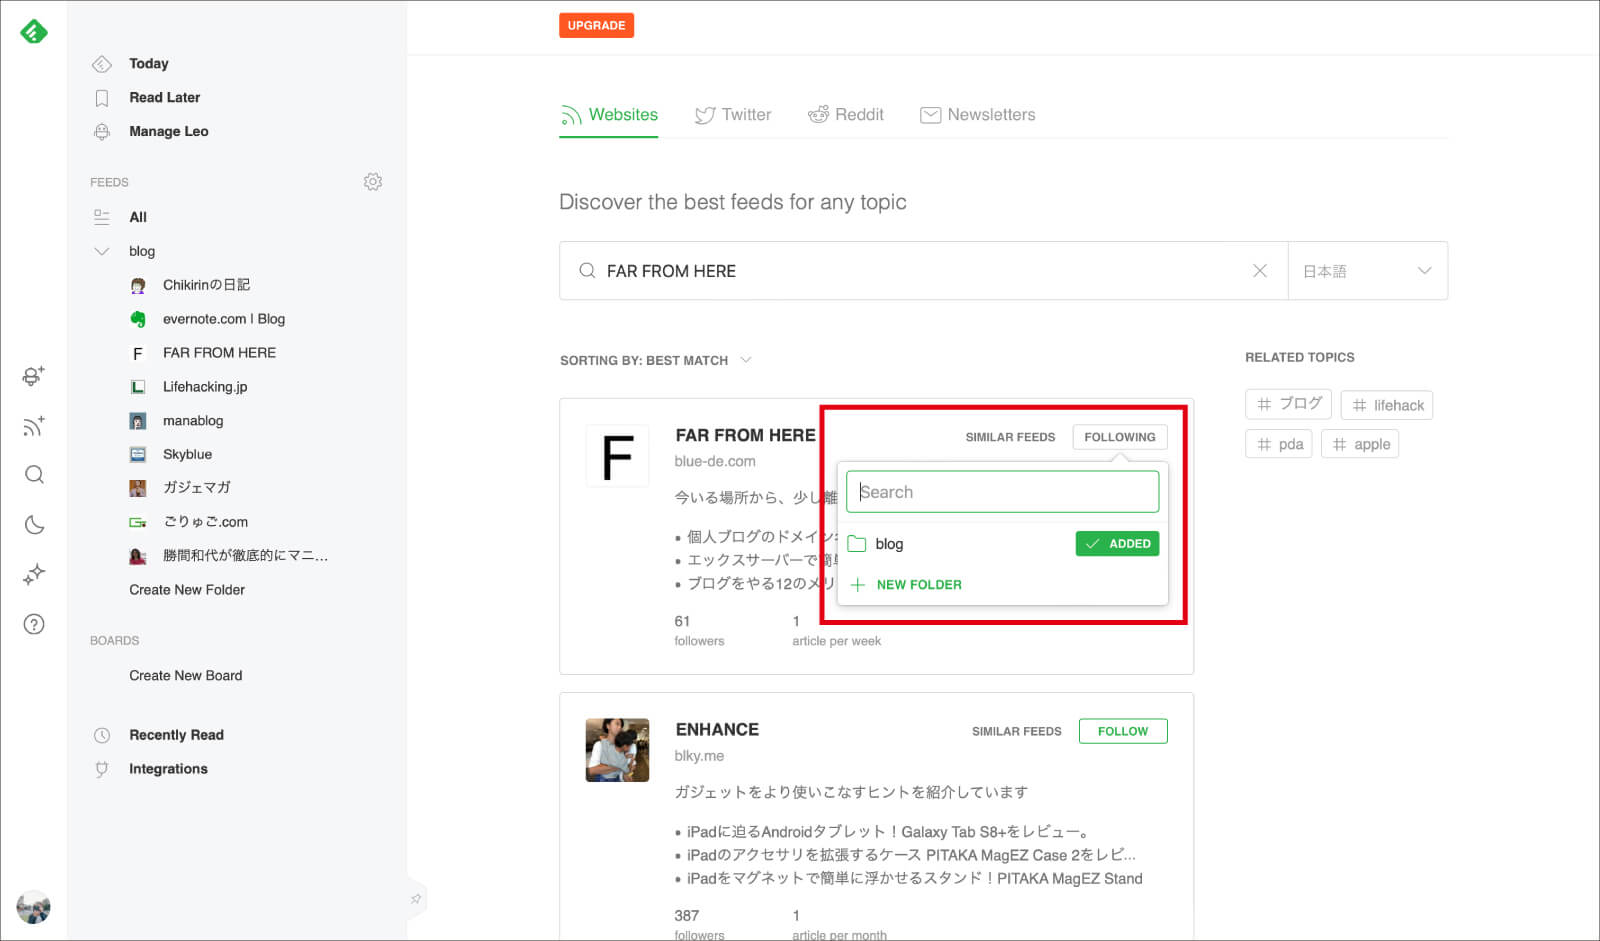The height and width of the screenshot is (941, 1600).
Task: Open Read Later list
Action: coord(164,97)
